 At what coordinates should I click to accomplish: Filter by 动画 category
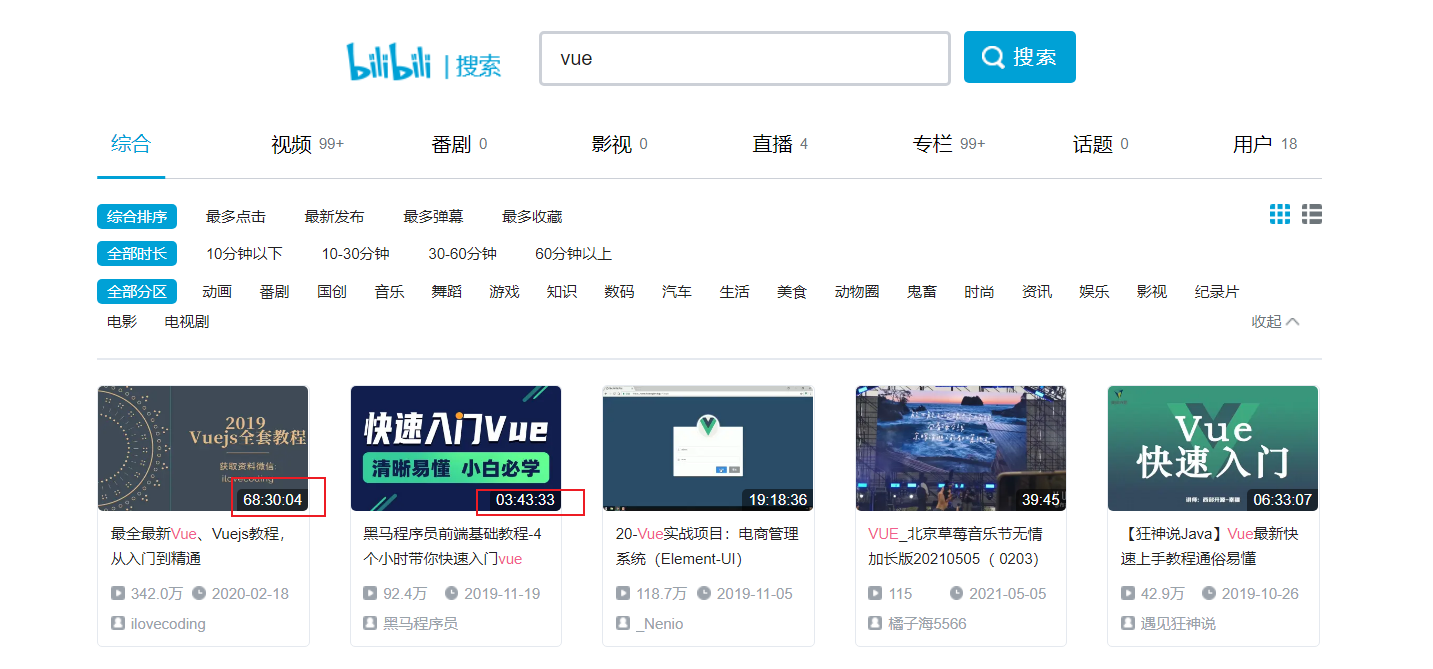[x=217, y=292]
